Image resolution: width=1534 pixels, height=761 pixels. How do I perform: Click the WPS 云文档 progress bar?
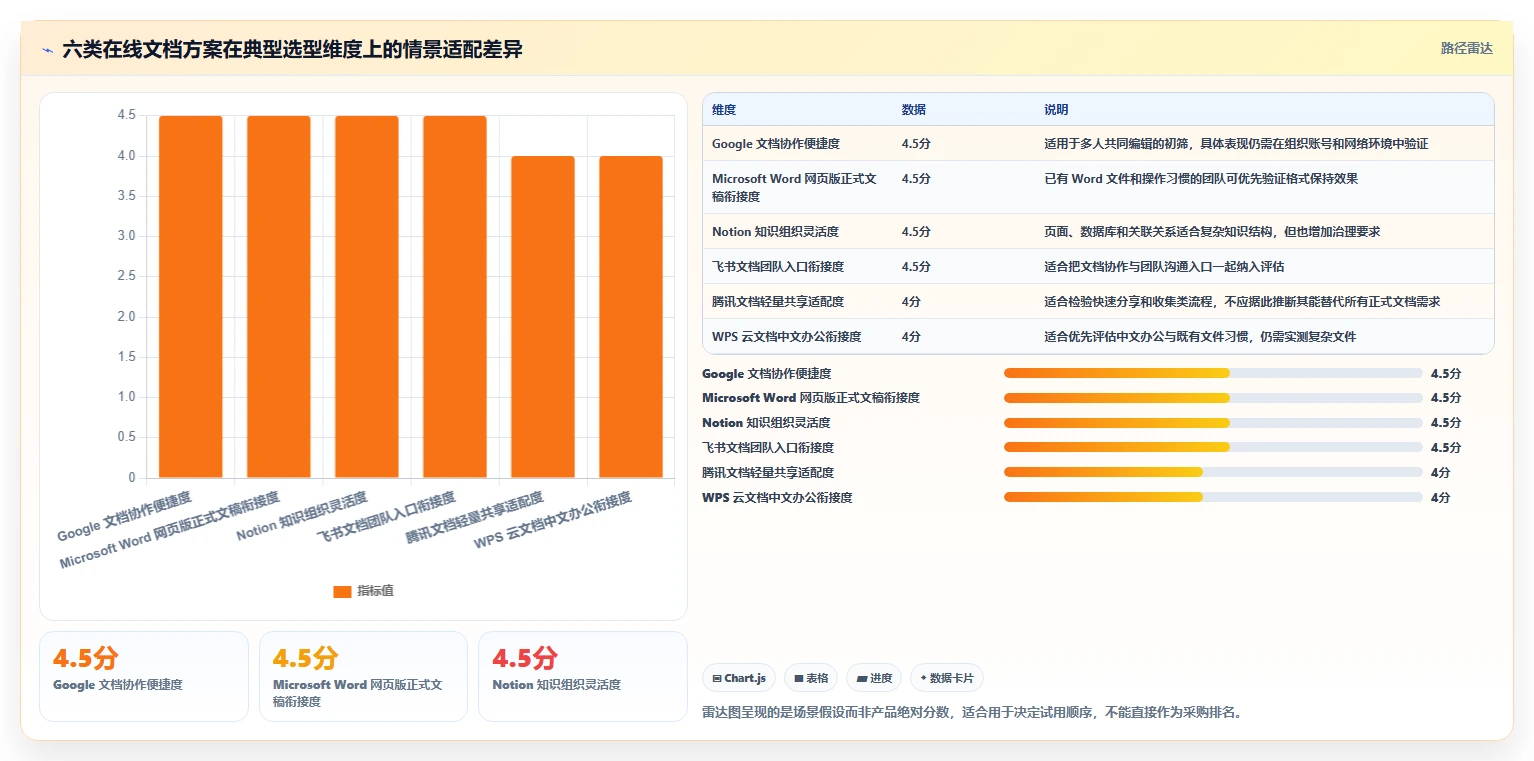coord(1213,498)
